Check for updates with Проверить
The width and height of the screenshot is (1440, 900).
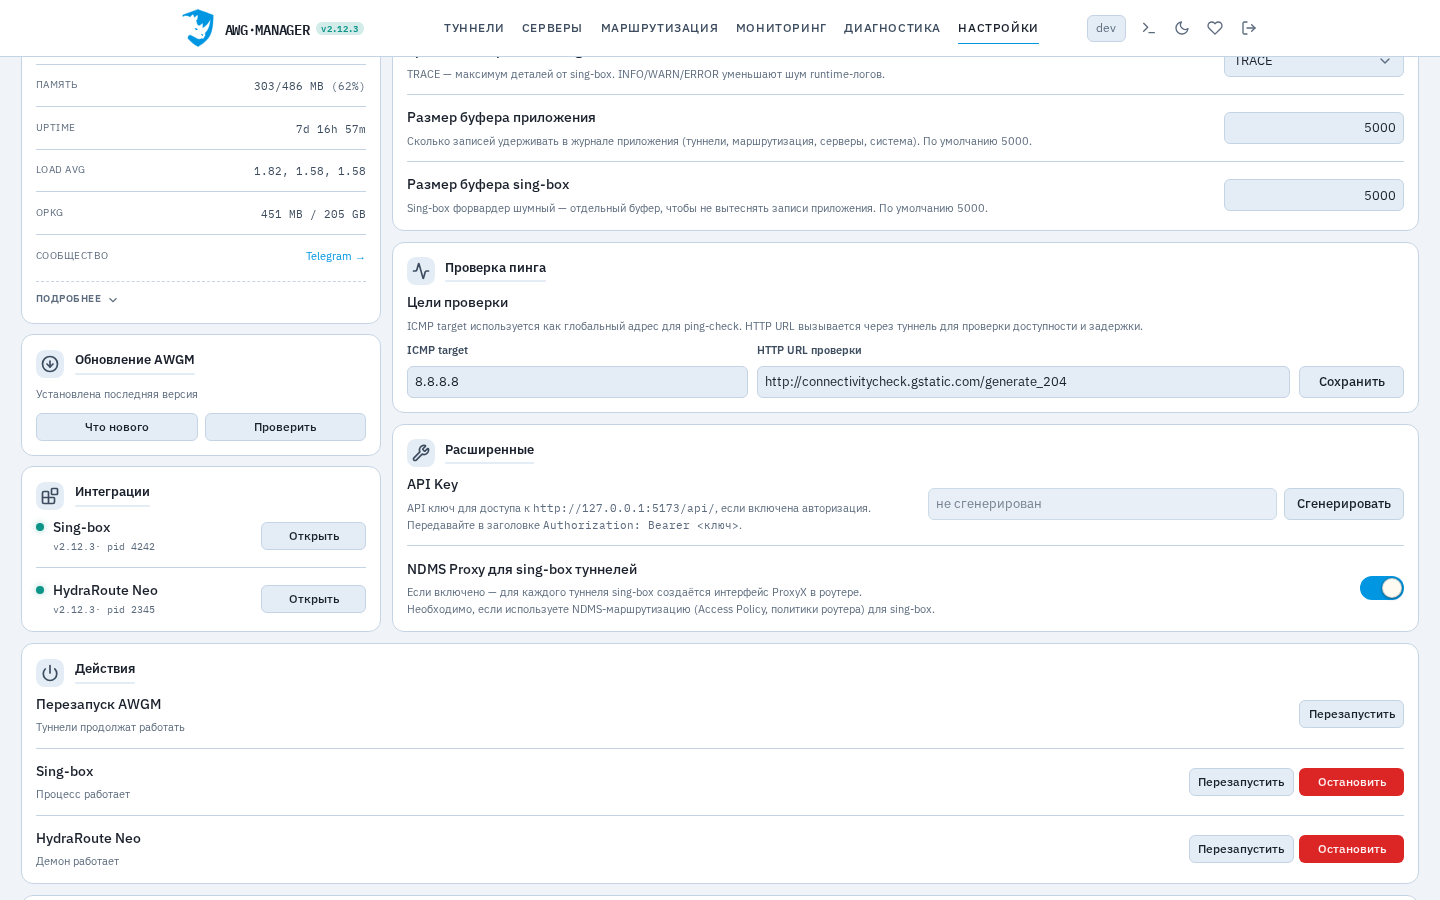tap(285, 427)
